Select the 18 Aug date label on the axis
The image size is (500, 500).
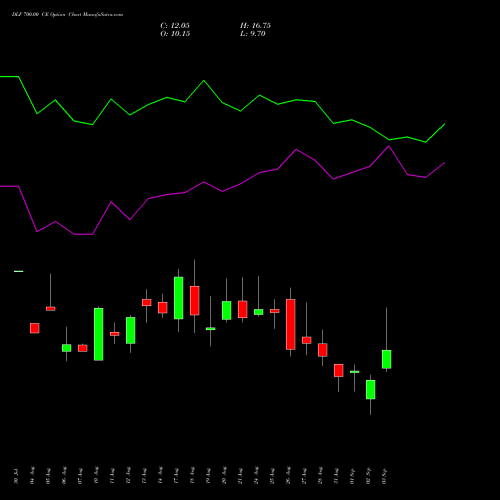pos(192,476)
